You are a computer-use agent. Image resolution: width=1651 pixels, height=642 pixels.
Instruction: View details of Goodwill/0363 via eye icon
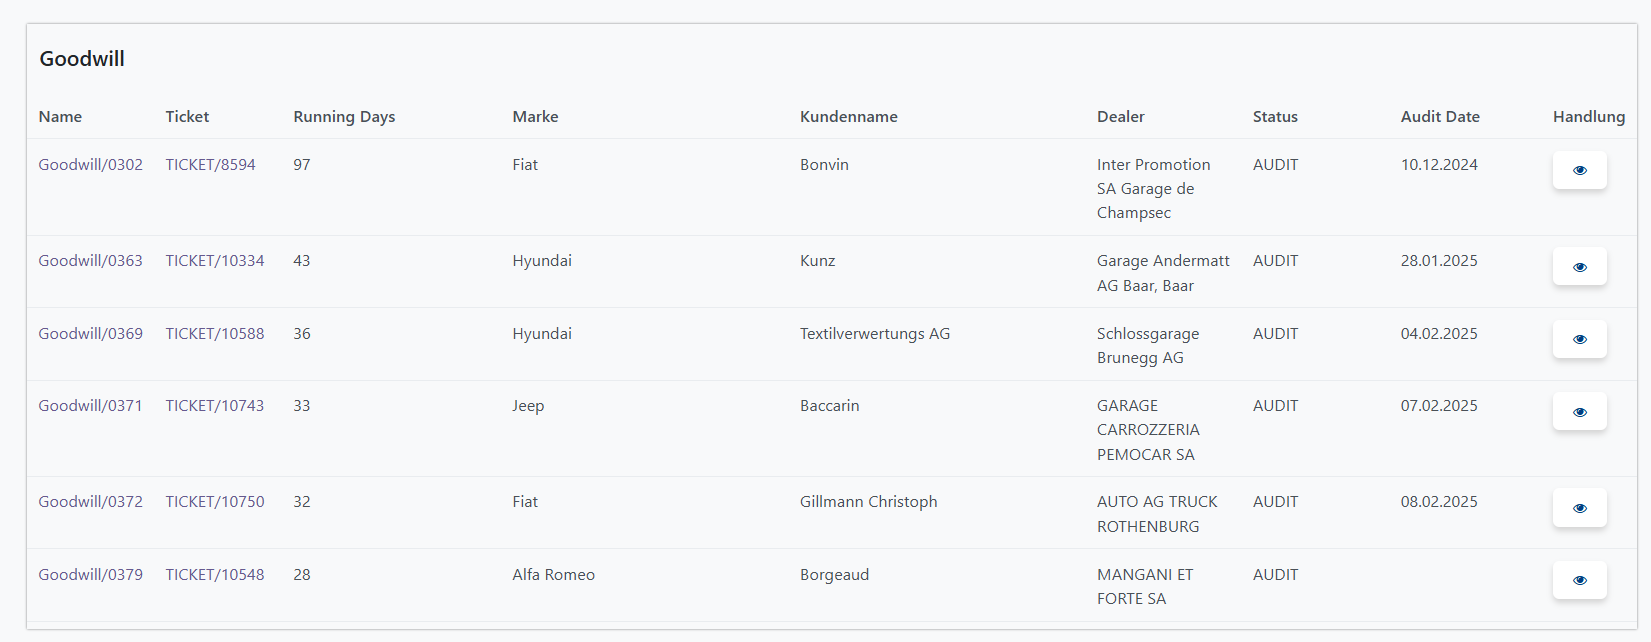click(x=1579, y=267)
